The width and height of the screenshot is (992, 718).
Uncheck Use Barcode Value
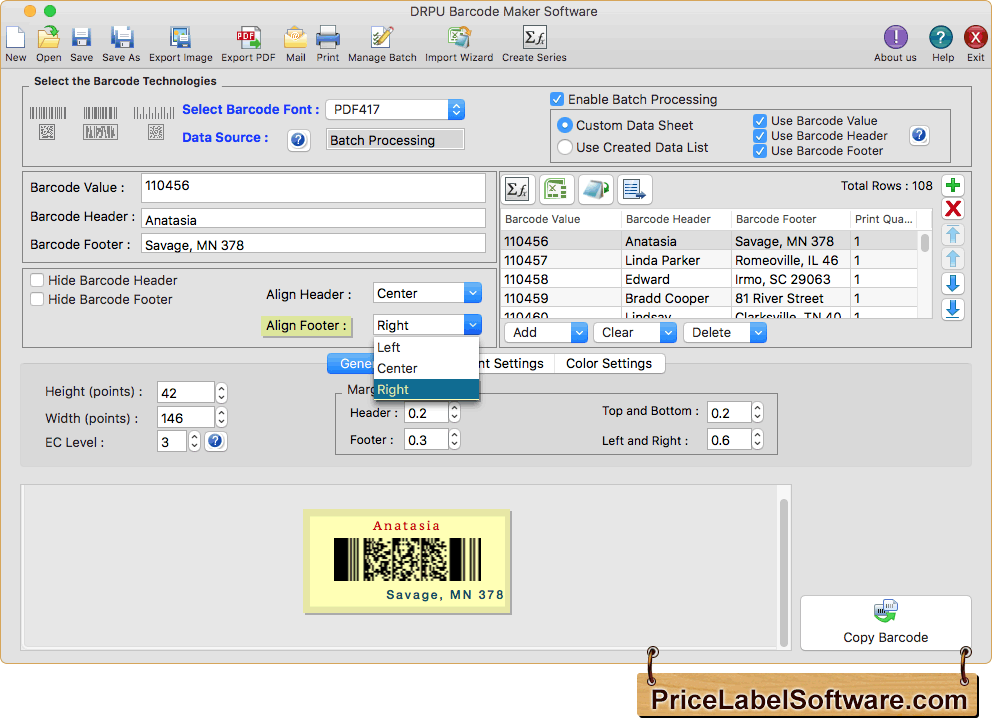click(x=760, y=120)
